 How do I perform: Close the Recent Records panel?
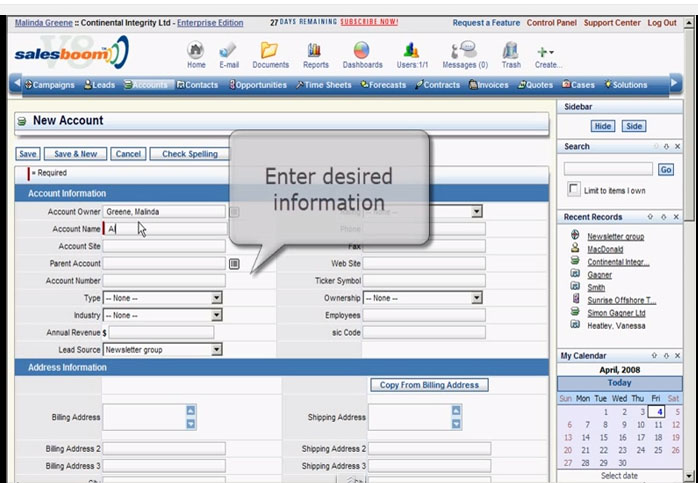(677, 217)
